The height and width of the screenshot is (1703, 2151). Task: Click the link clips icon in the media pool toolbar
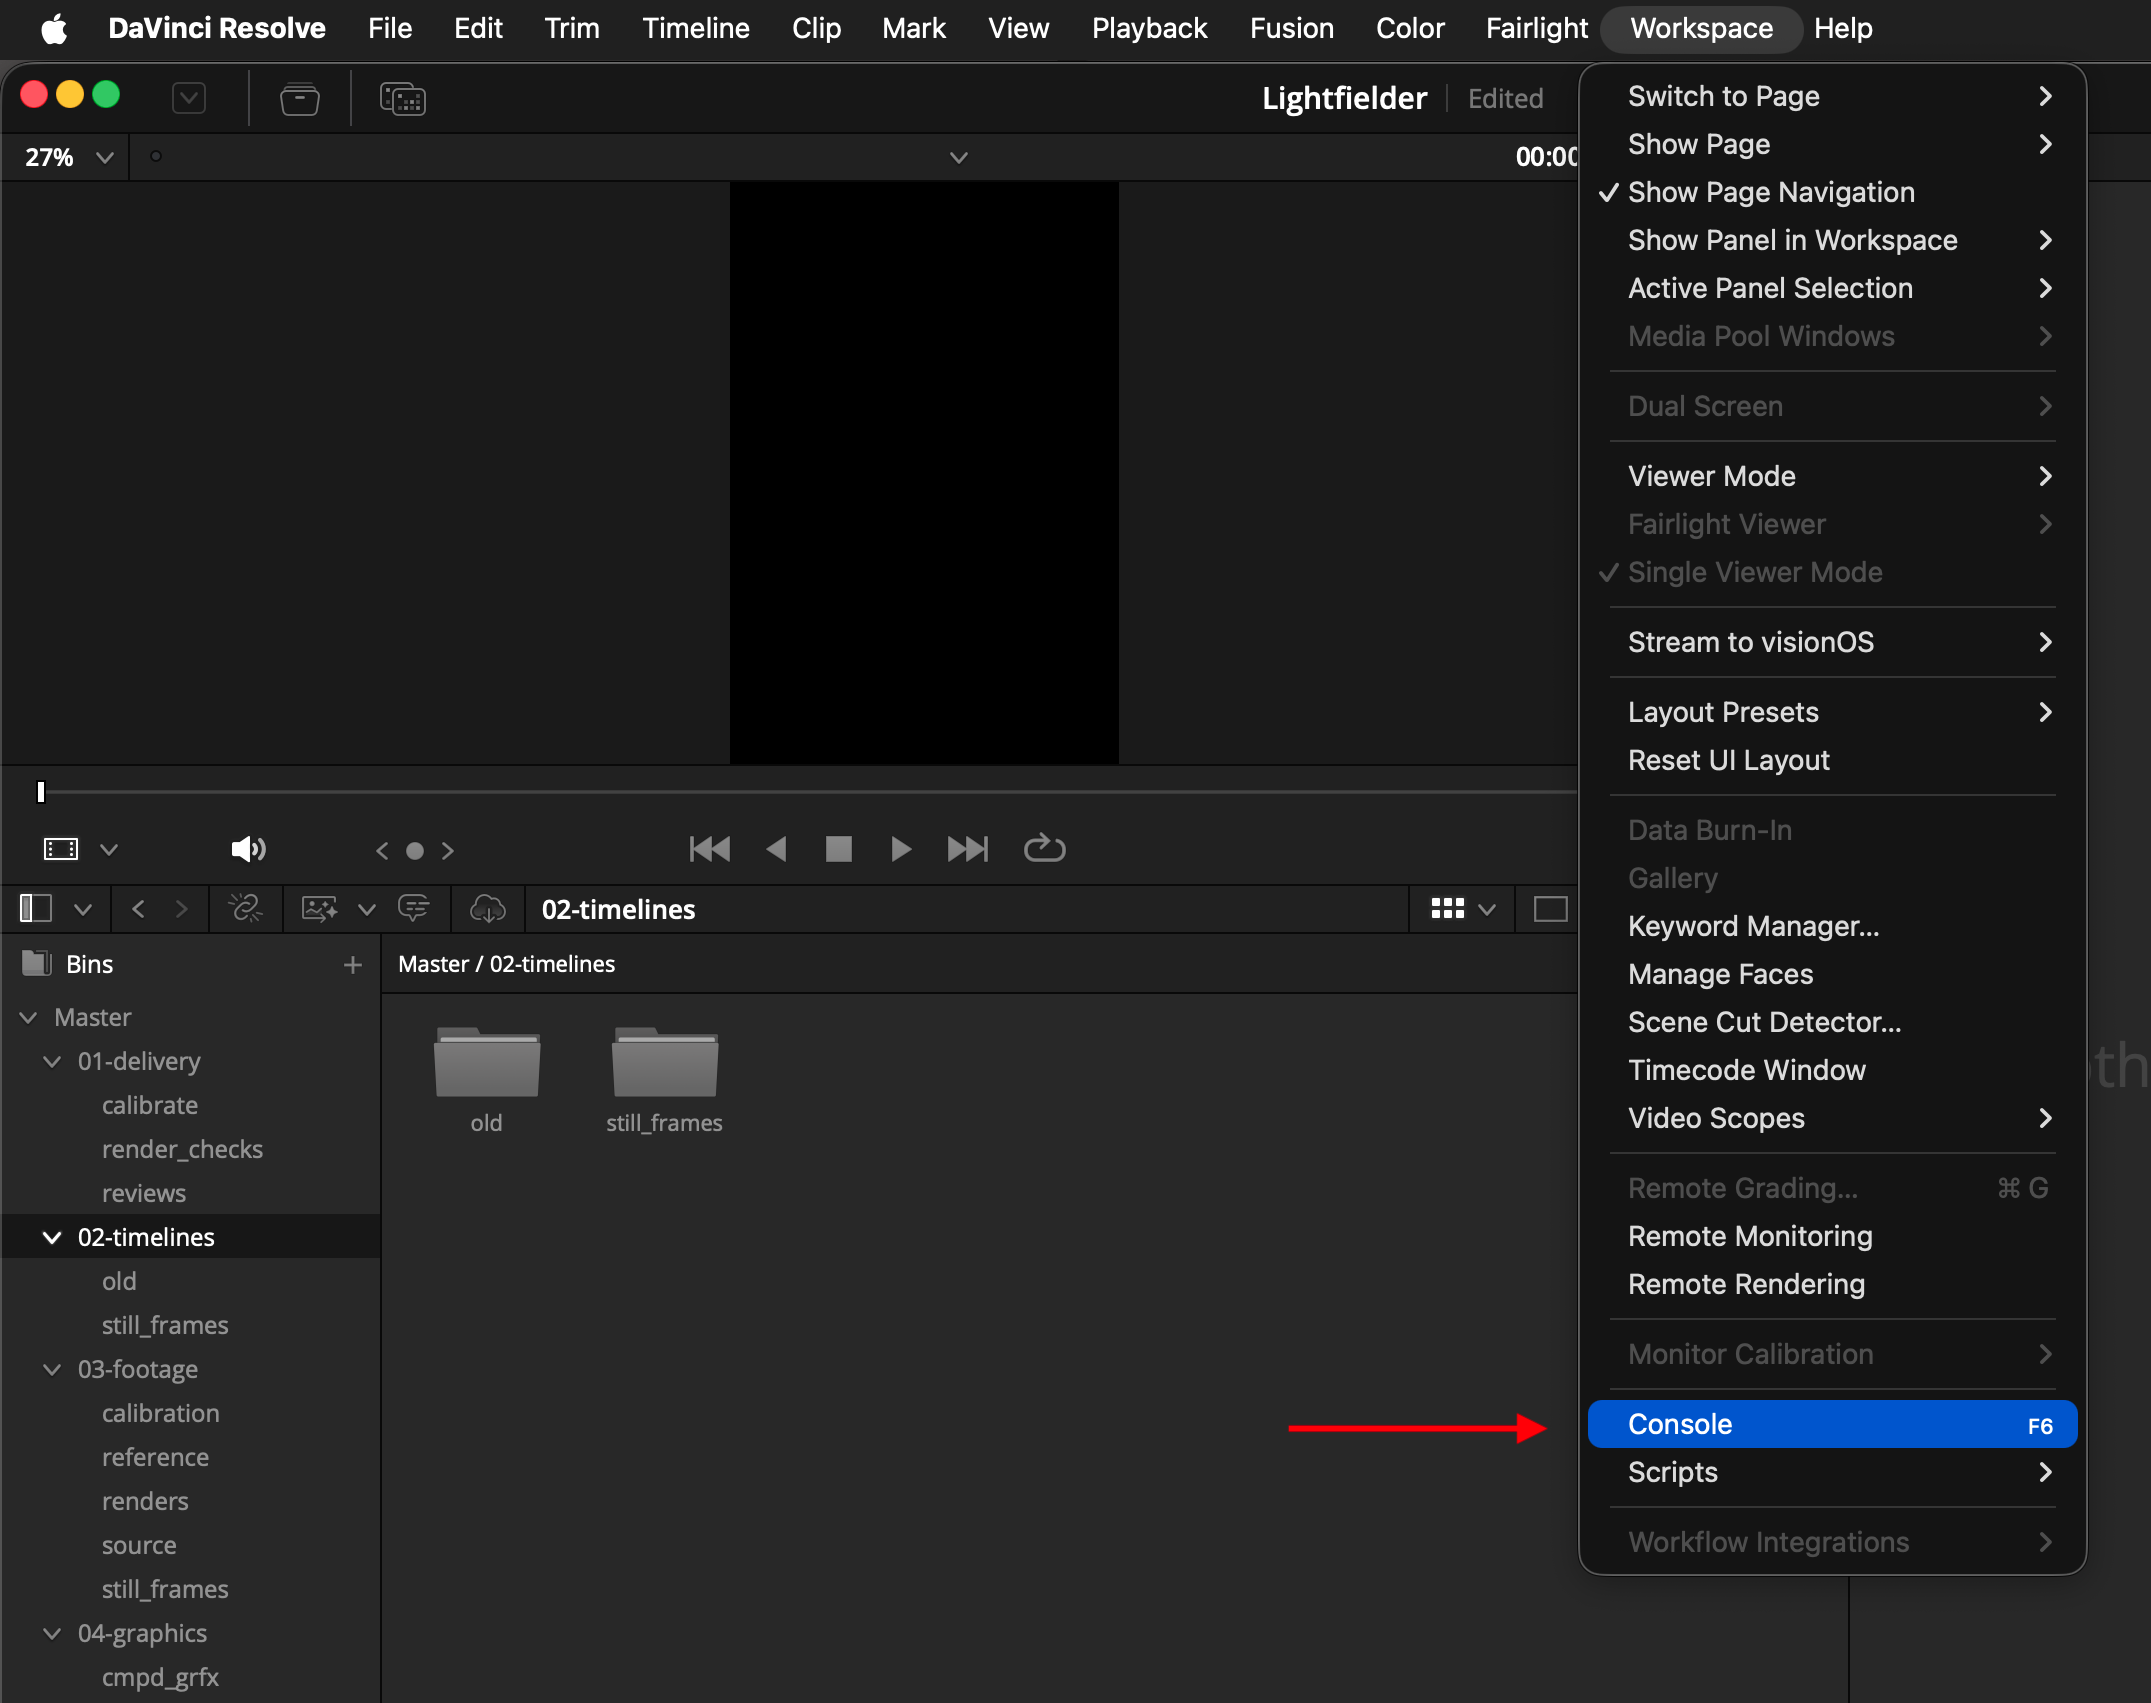(245, 908)
